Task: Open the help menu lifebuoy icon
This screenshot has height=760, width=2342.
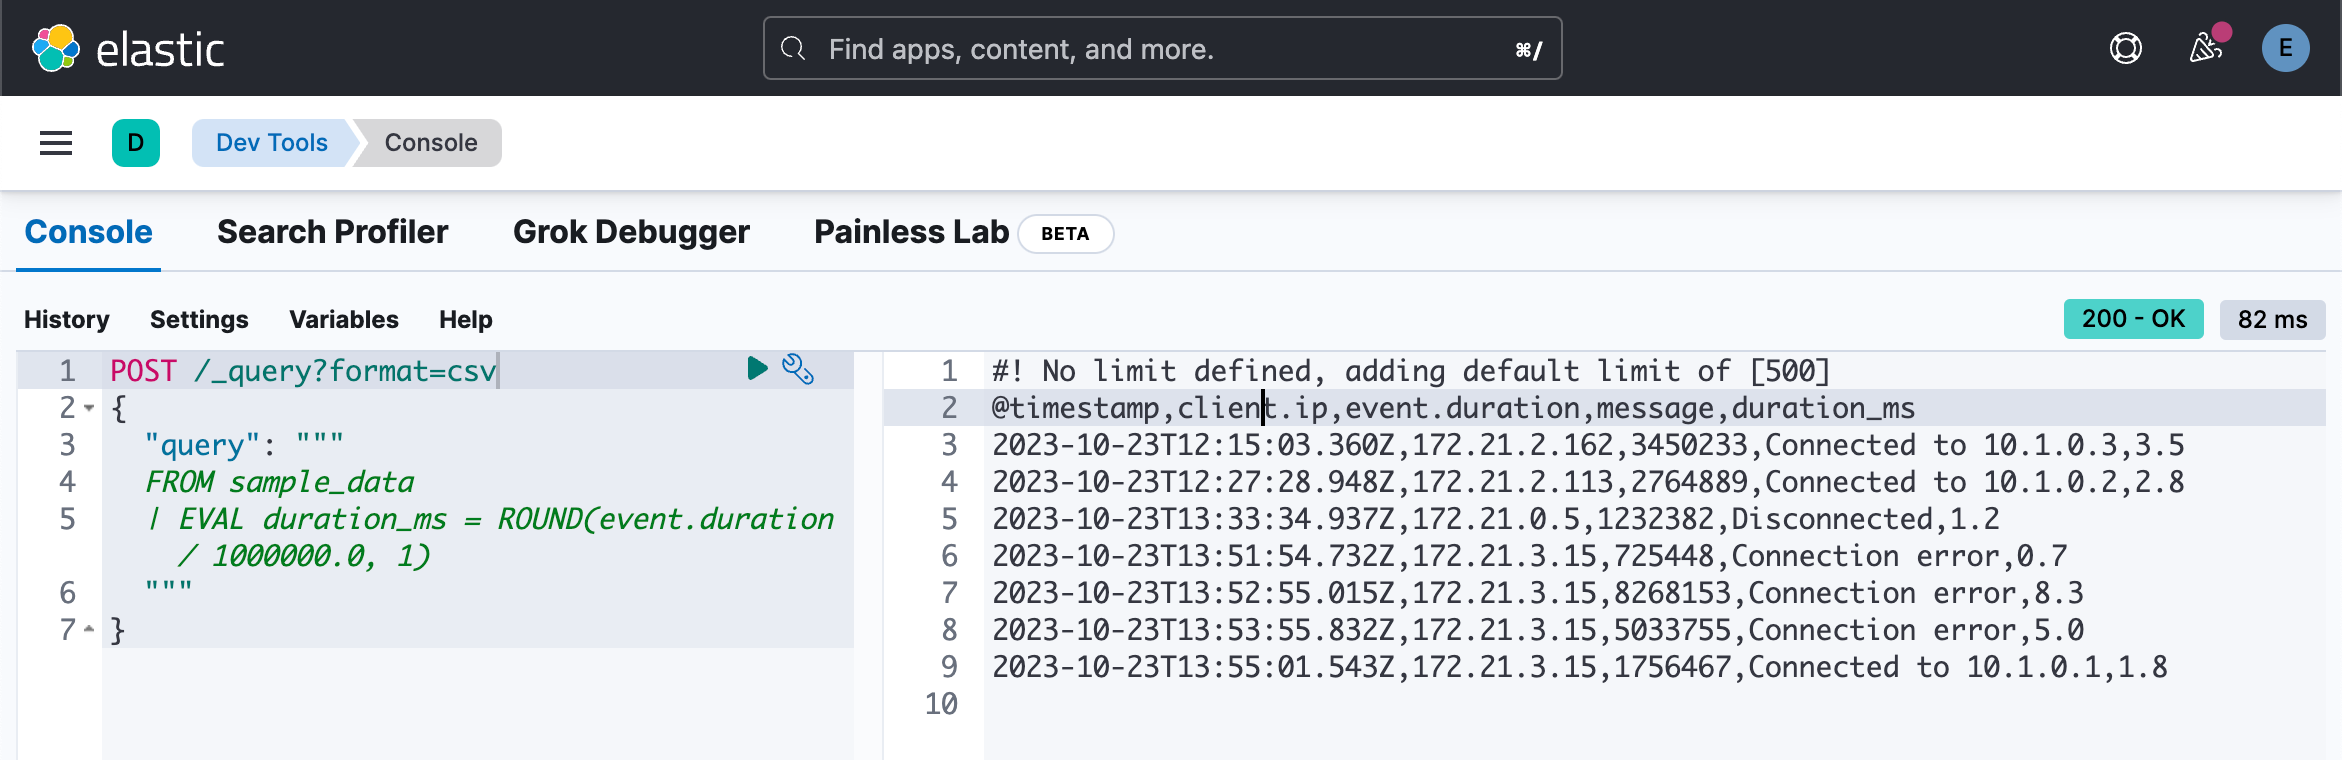Action: coord(2125,48)
